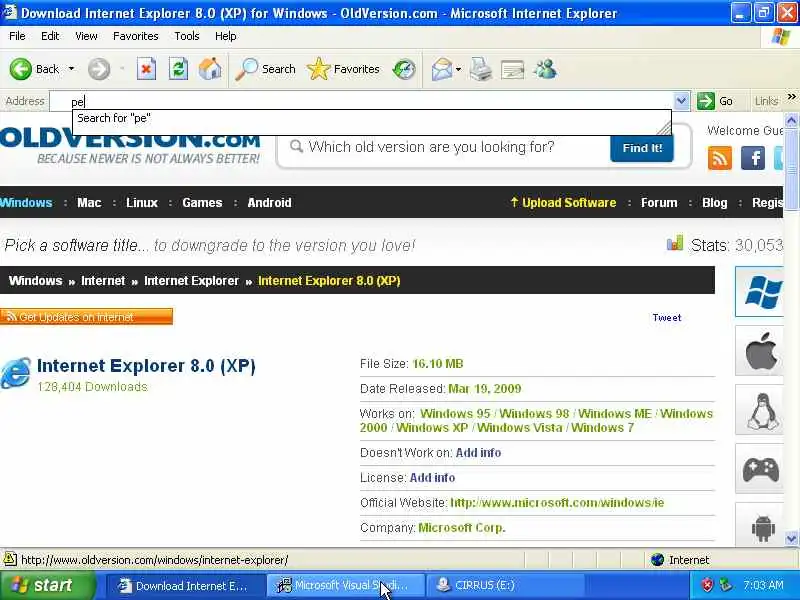This screenshot has width=800, height=600.
Task: Click in the address bar field
Action: 361,102
